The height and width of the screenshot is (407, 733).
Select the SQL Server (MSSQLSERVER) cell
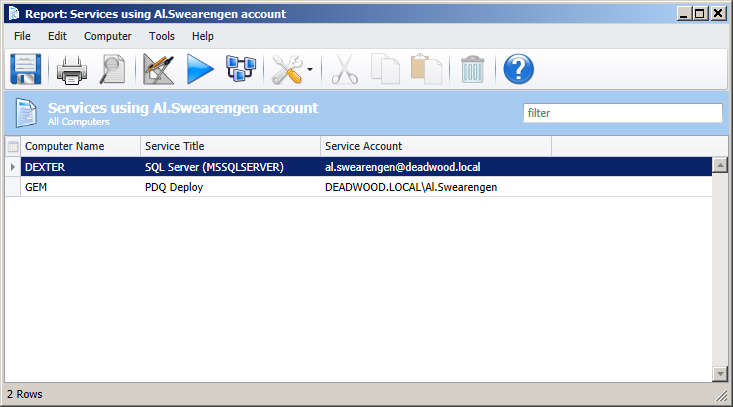click(x=230, y=167)
